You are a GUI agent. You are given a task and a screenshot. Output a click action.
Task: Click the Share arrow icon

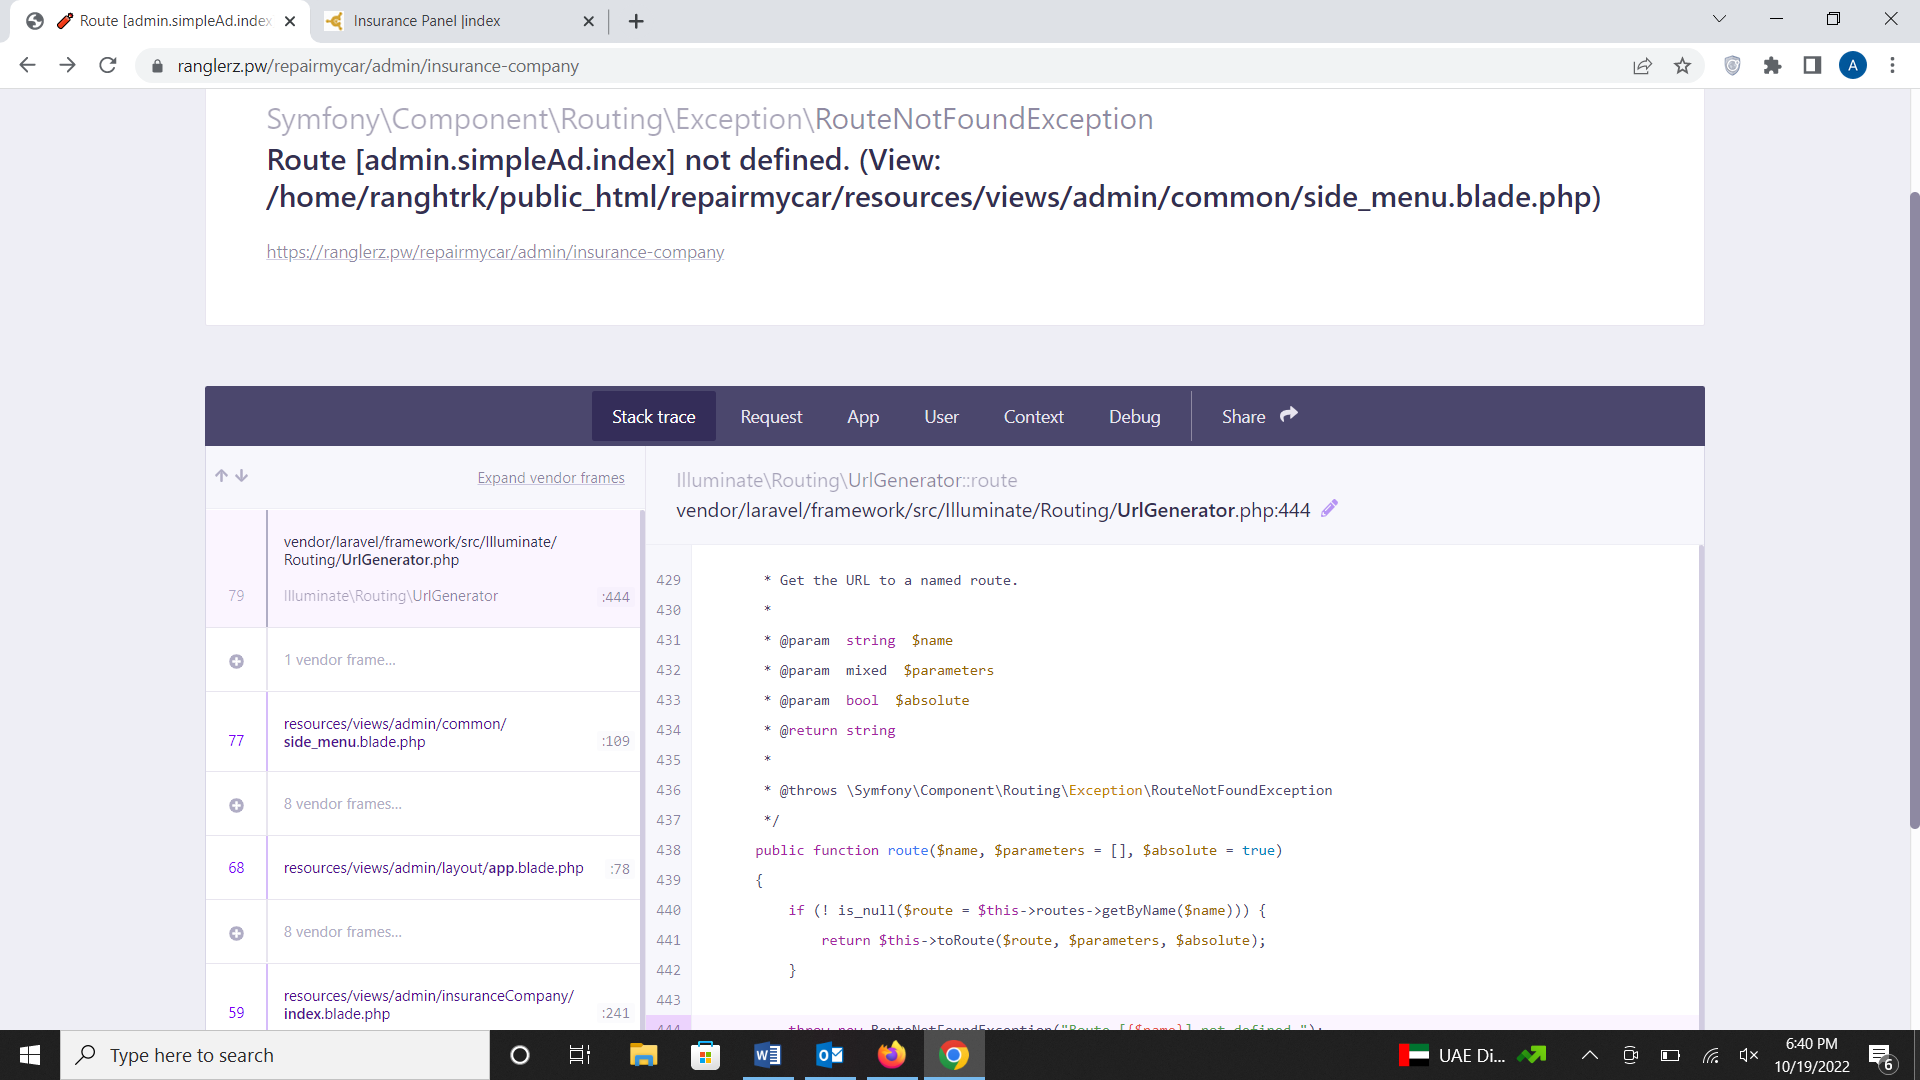(1289, 415)
